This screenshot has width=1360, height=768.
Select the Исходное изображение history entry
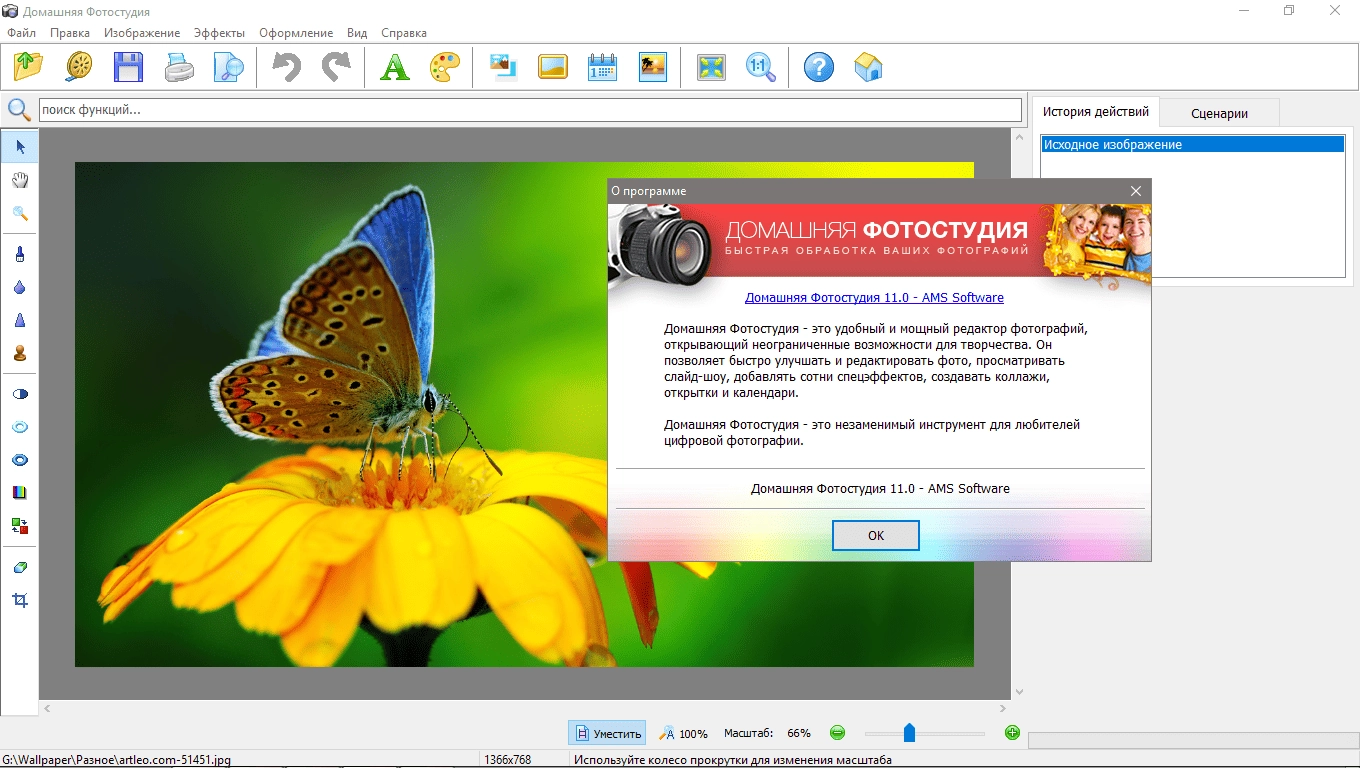pyautogui.click(x=1193, y=145)
